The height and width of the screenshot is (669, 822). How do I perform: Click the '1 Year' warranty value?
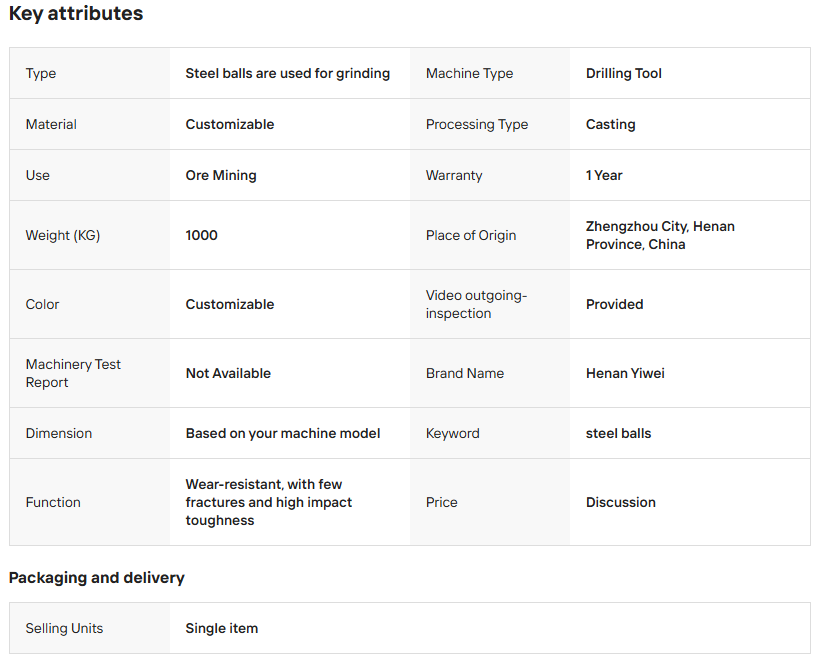[x=604, y=175]
